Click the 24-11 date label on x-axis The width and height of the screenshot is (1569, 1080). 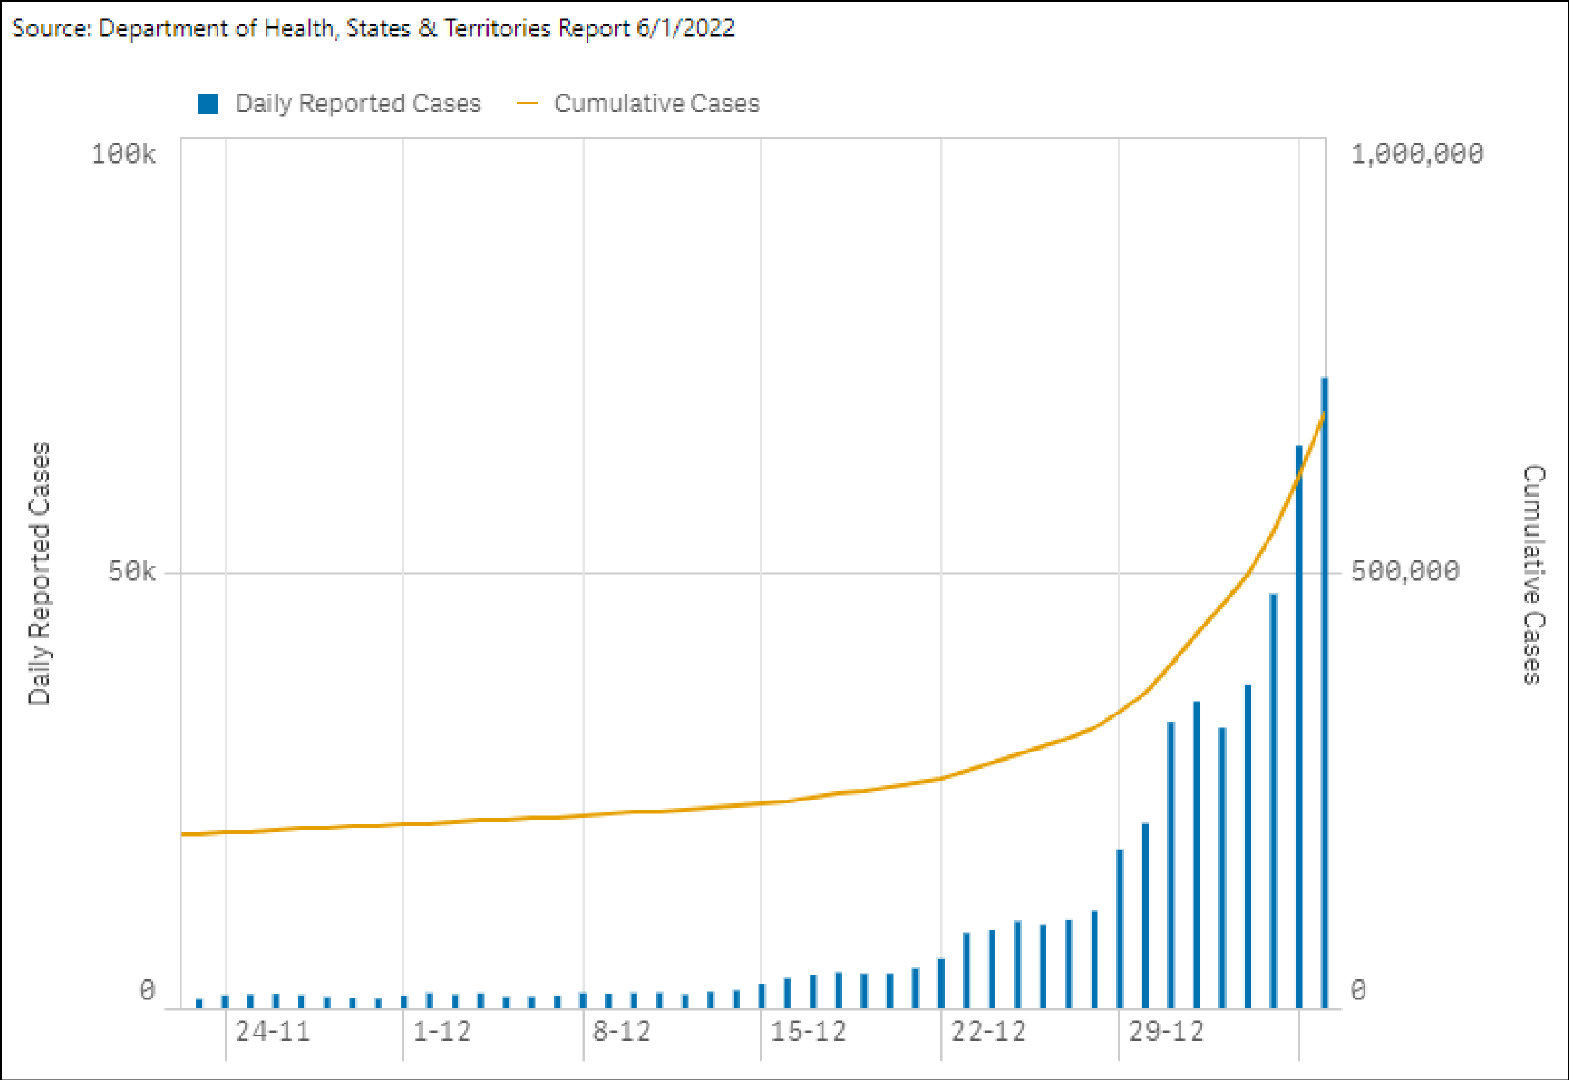(273, 1031)
